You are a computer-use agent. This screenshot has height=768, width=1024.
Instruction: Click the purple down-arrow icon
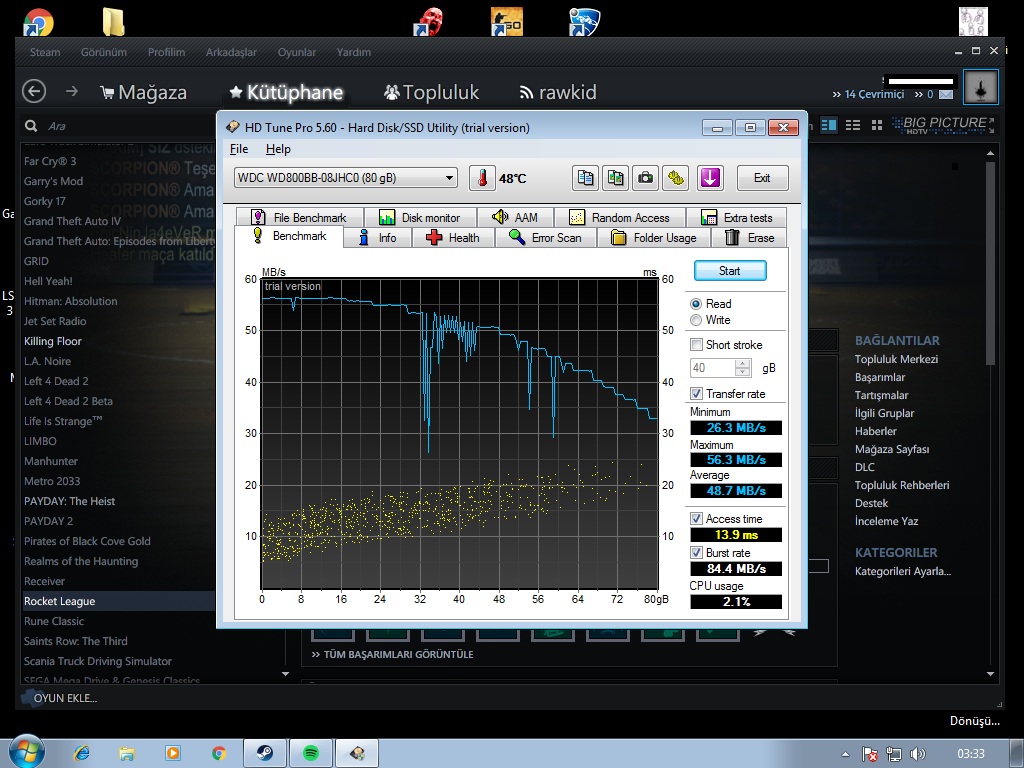710,178
